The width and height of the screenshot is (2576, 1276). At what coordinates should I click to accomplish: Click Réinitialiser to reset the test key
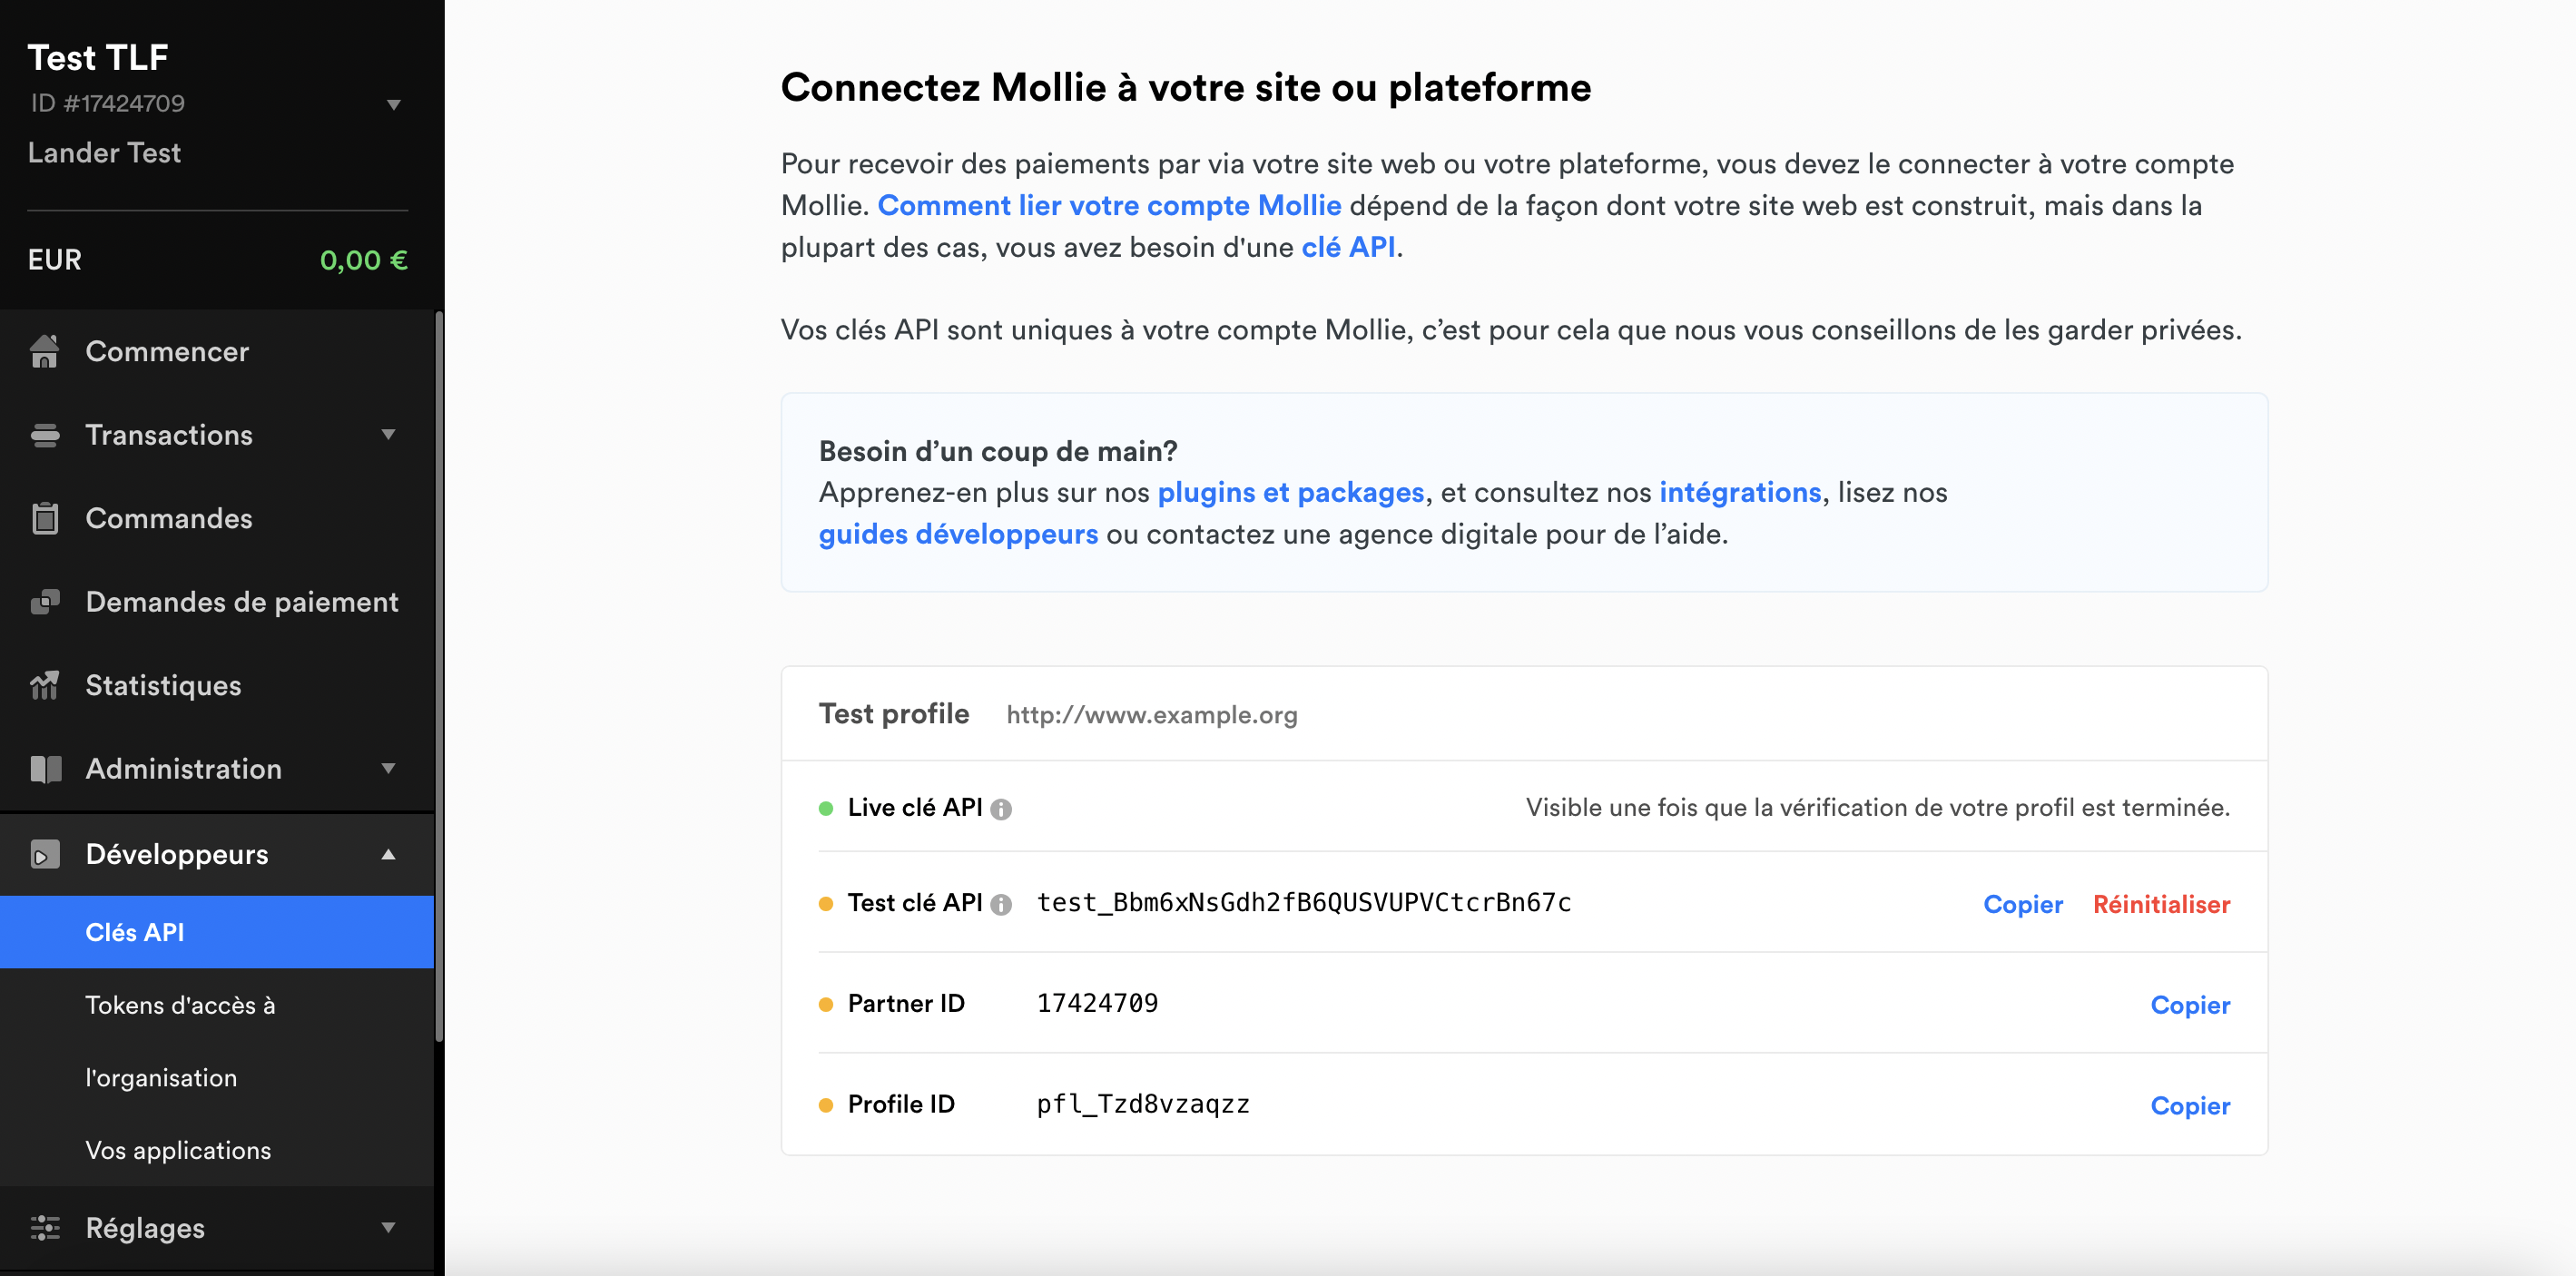click(2162, 904)
